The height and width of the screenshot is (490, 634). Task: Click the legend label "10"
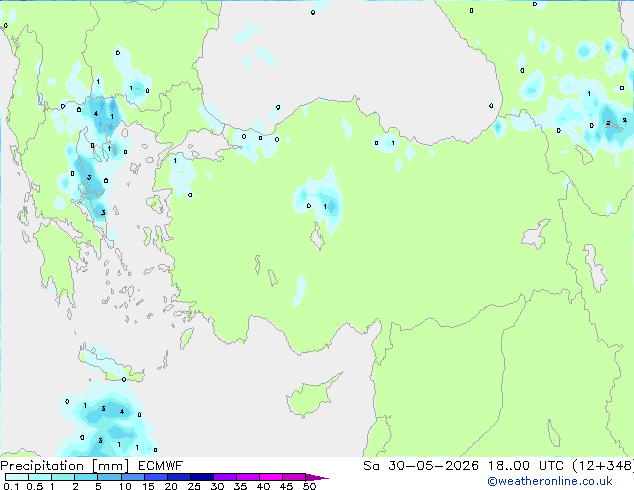125,486
